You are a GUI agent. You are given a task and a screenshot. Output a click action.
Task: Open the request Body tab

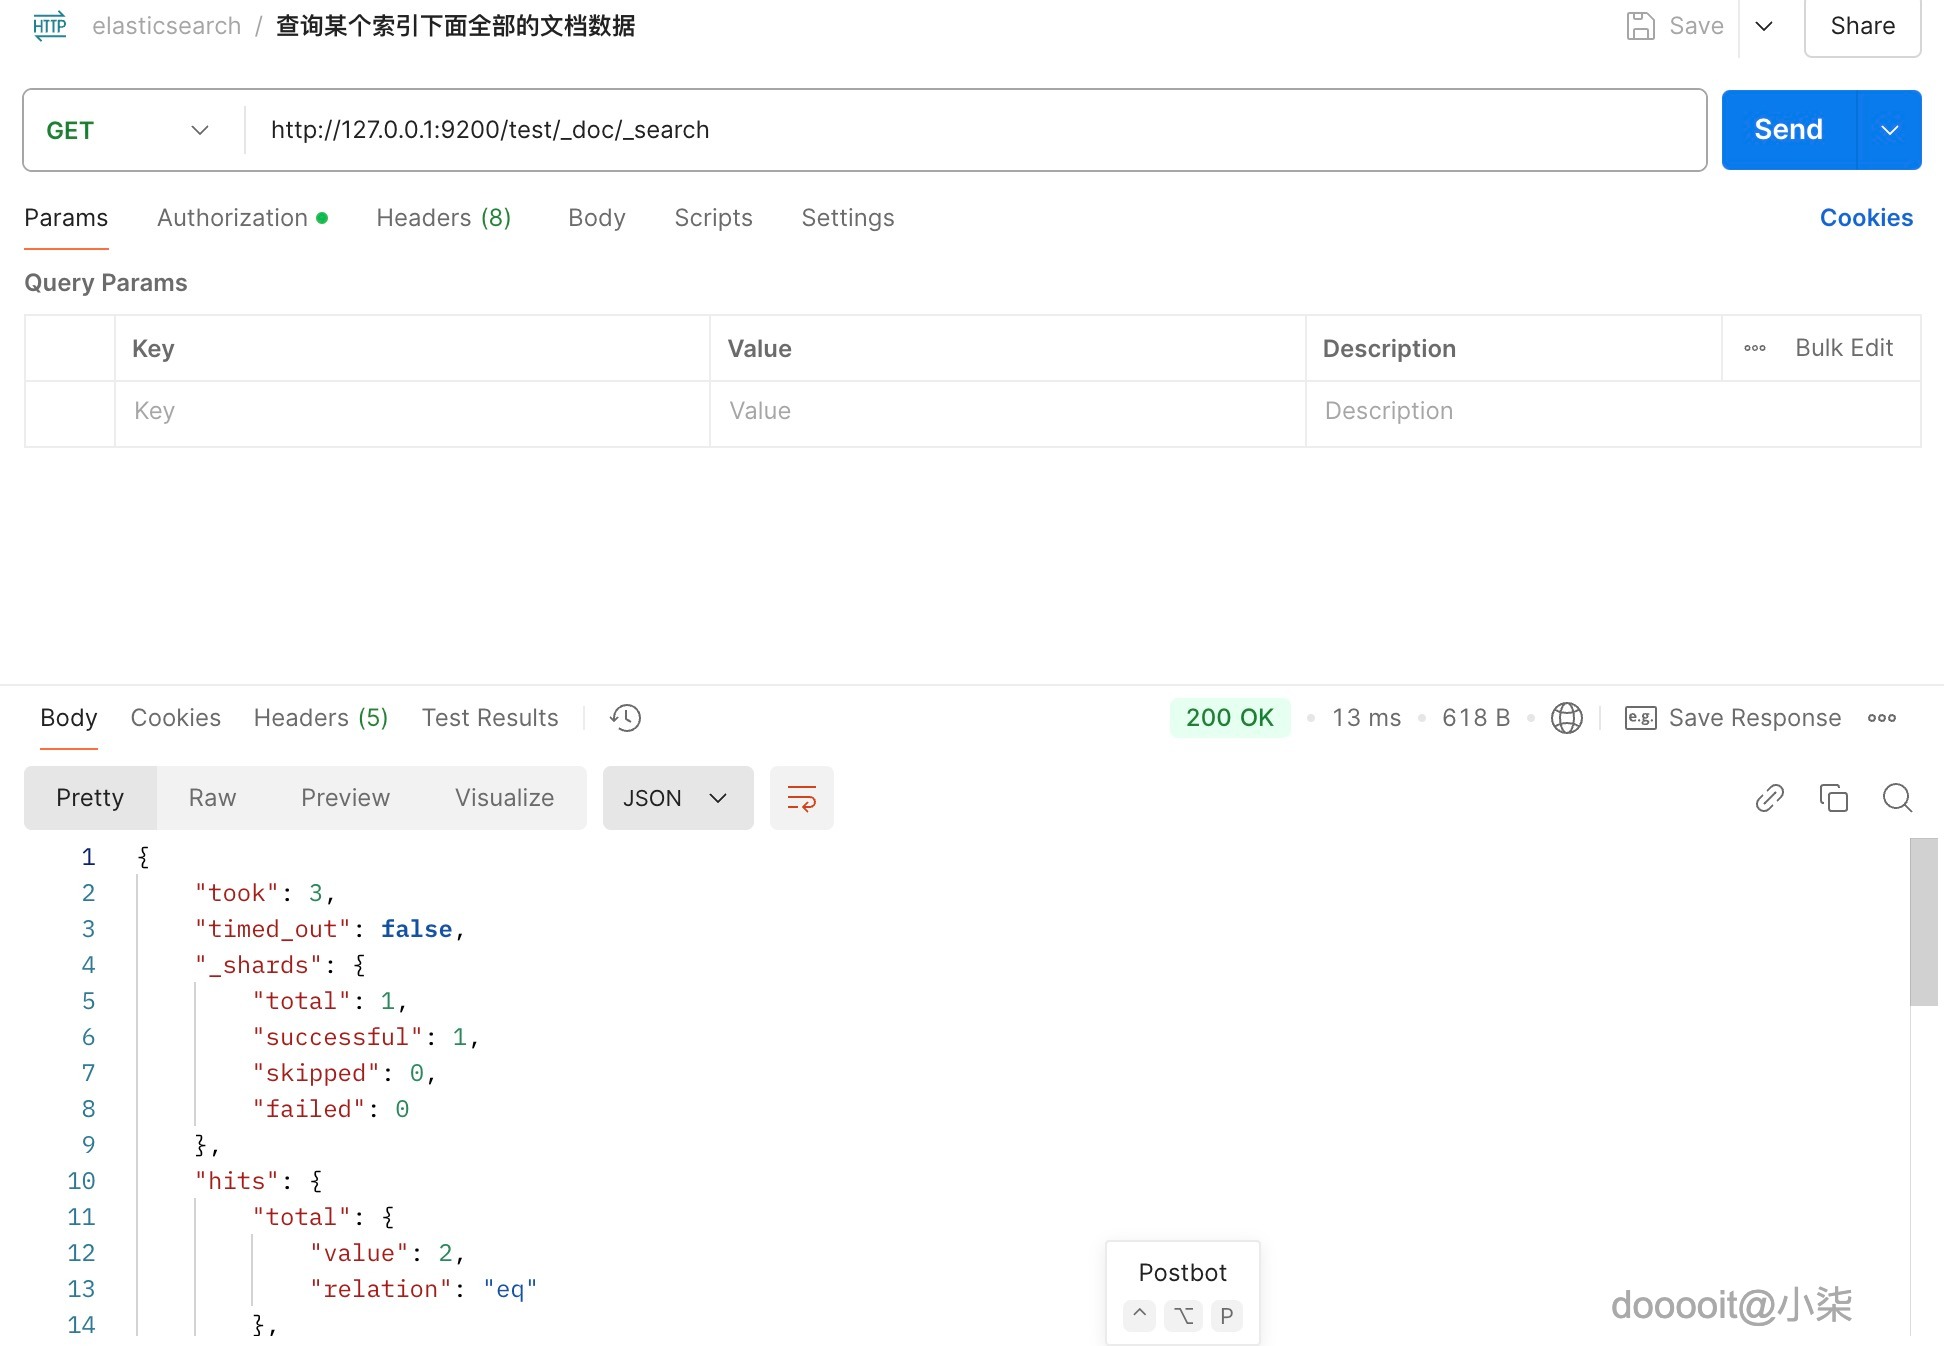coord(596,218)
